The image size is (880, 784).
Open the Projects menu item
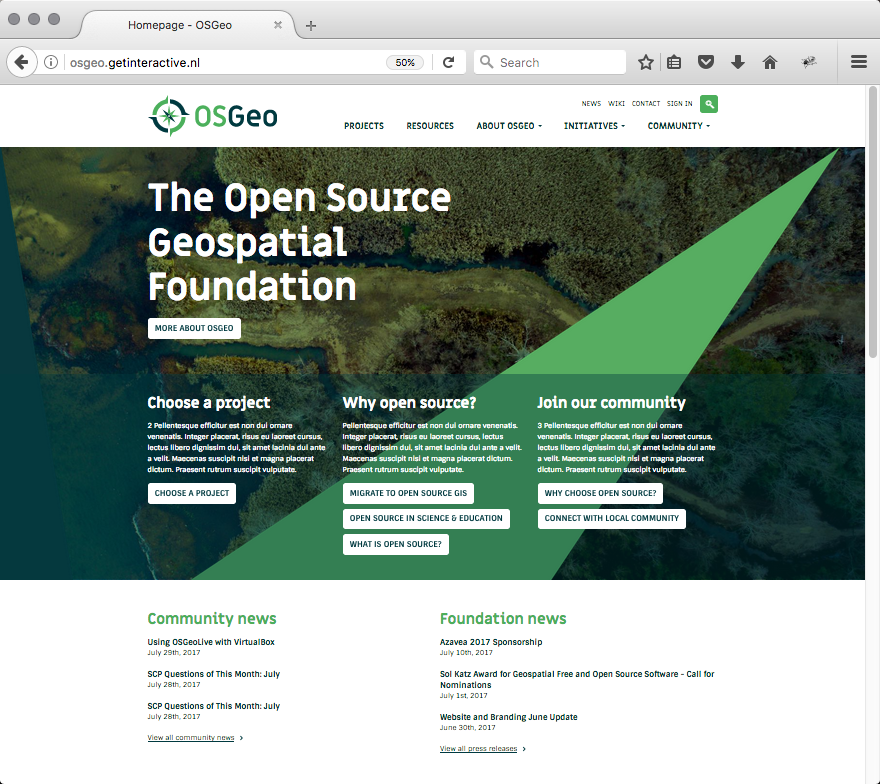[x=364, y=126]
